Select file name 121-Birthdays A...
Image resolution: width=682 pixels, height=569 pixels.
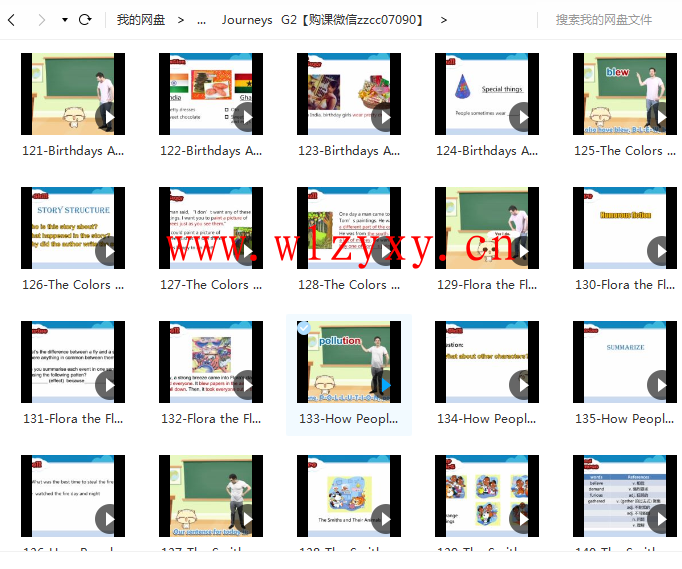(73, 151)
